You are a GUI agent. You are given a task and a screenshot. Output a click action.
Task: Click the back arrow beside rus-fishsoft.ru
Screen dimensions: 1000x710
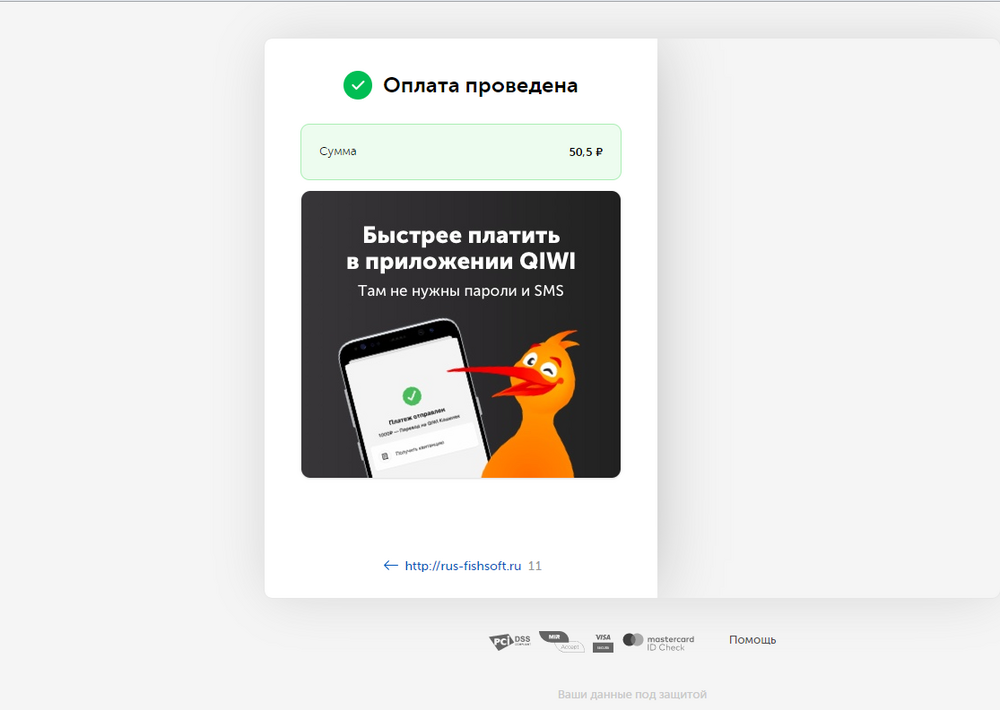(390, 566)
